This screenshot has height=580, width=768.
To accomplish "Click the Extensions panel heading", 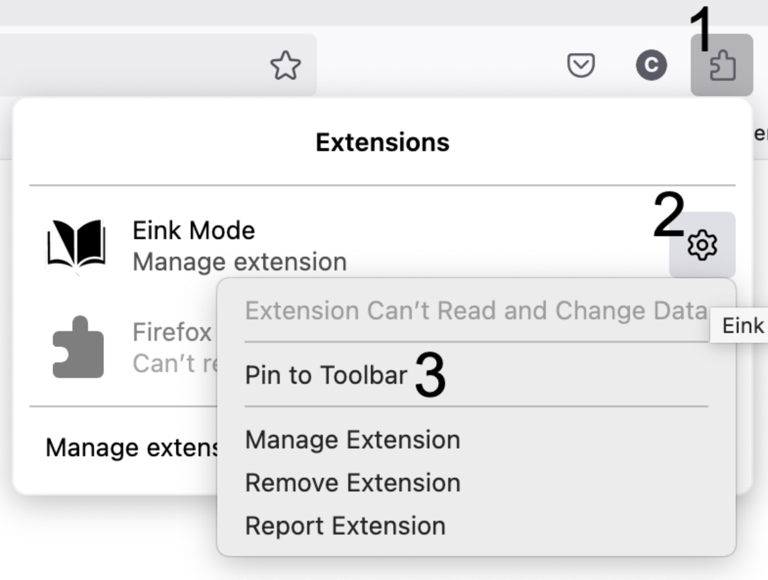I will pos(382,142).
